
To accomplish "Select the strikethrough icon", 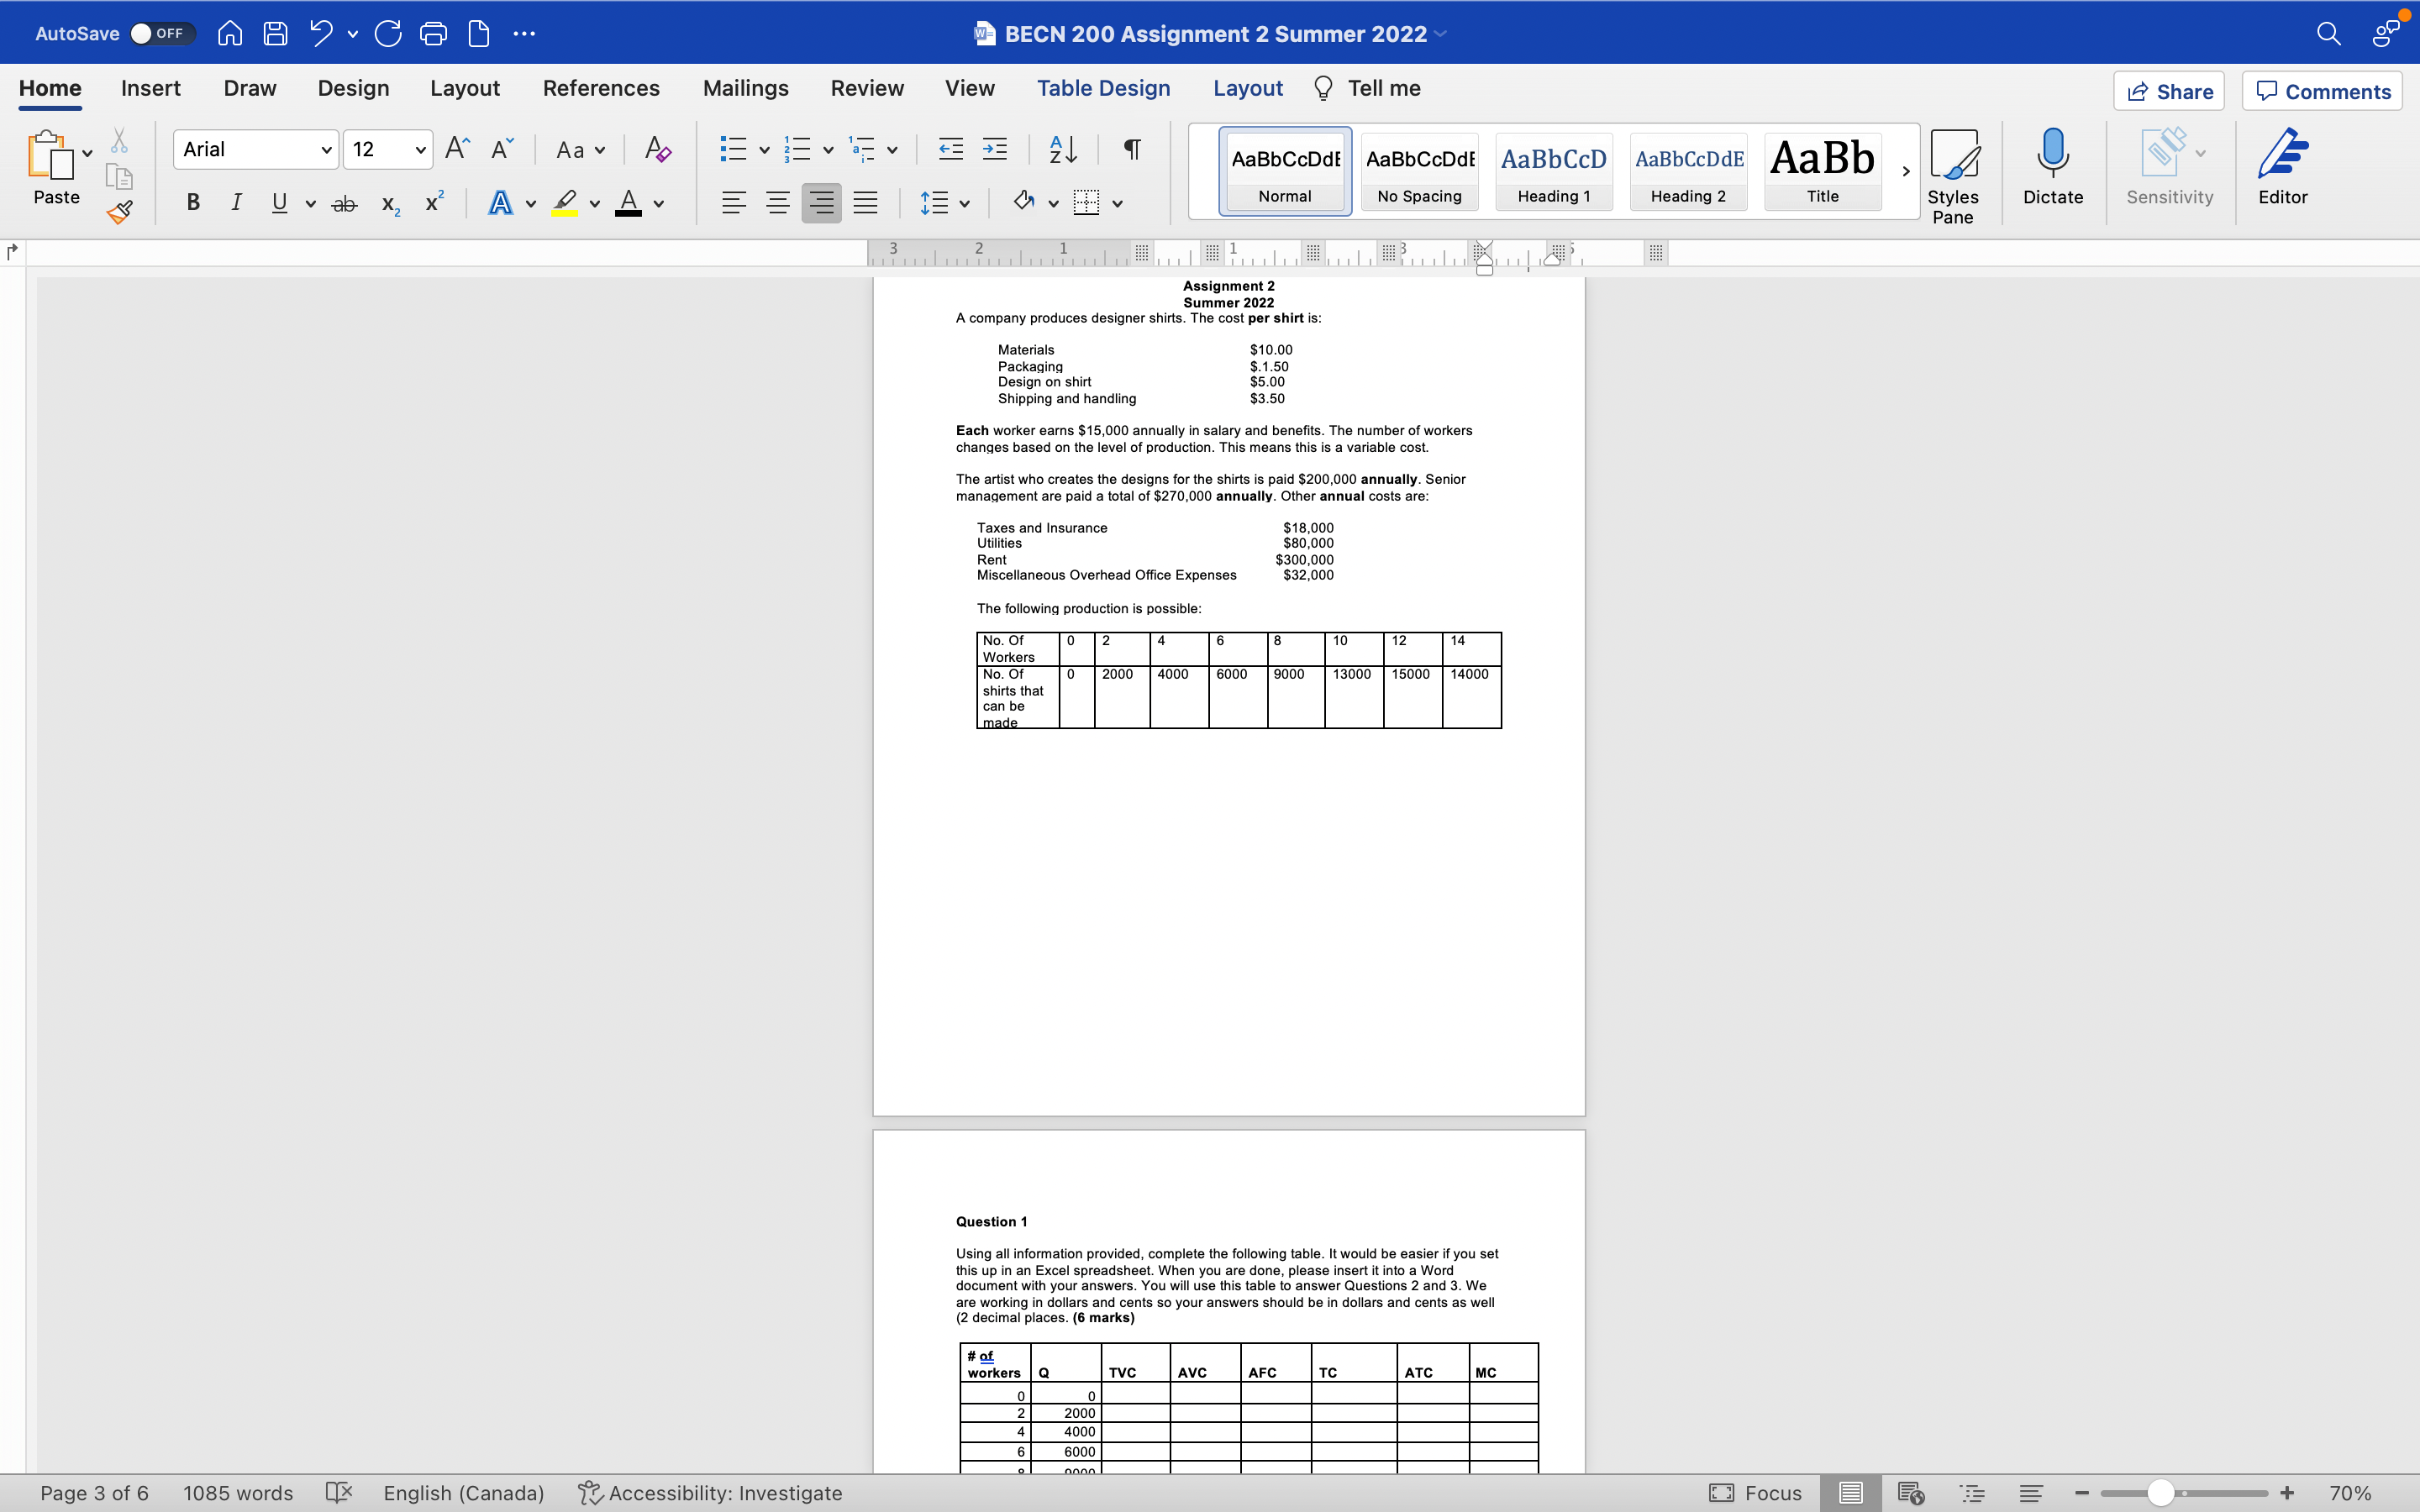I will coord(344,202).
